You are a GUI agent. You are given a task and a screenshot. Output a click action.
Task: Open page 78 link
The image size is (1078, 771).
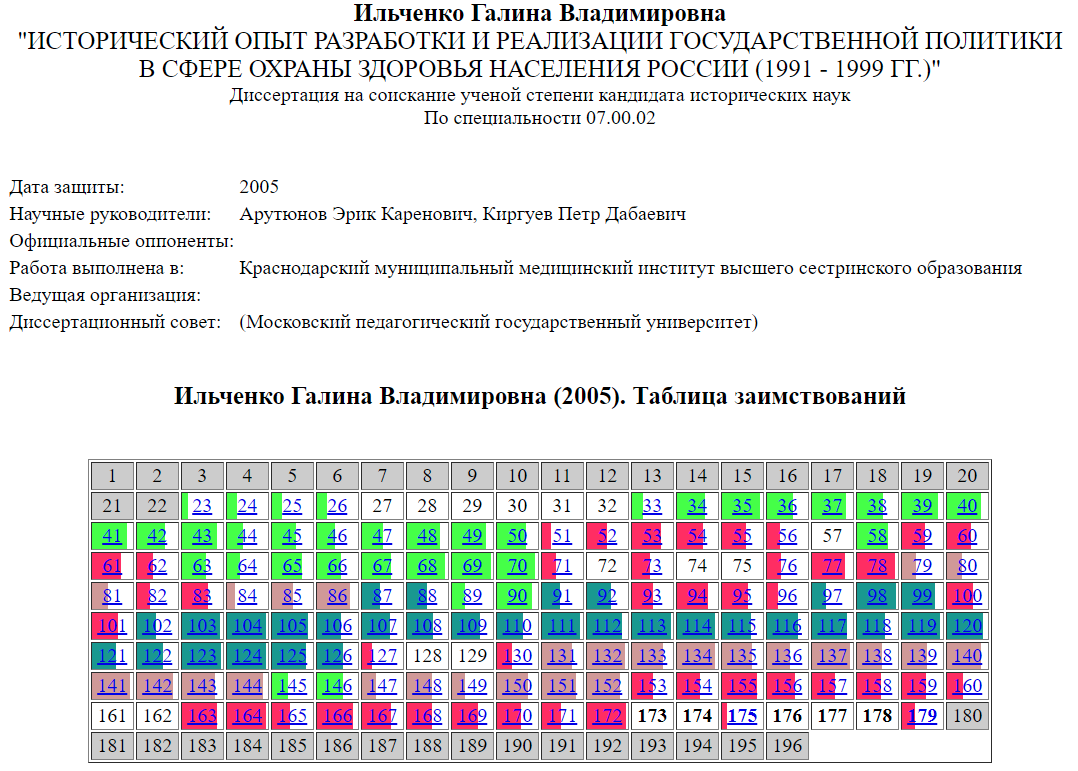877,566
